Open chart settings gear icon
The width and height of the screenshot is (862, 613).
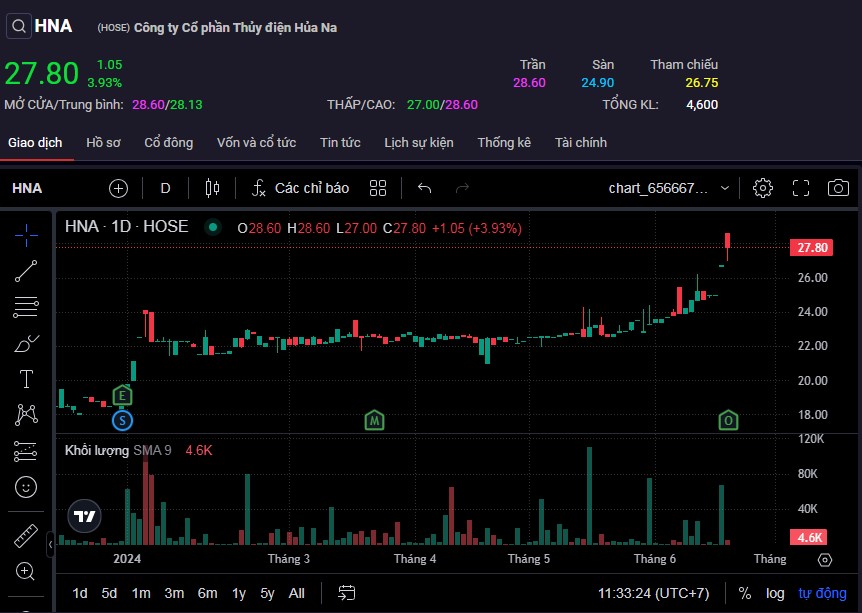(x=763, y=188)
